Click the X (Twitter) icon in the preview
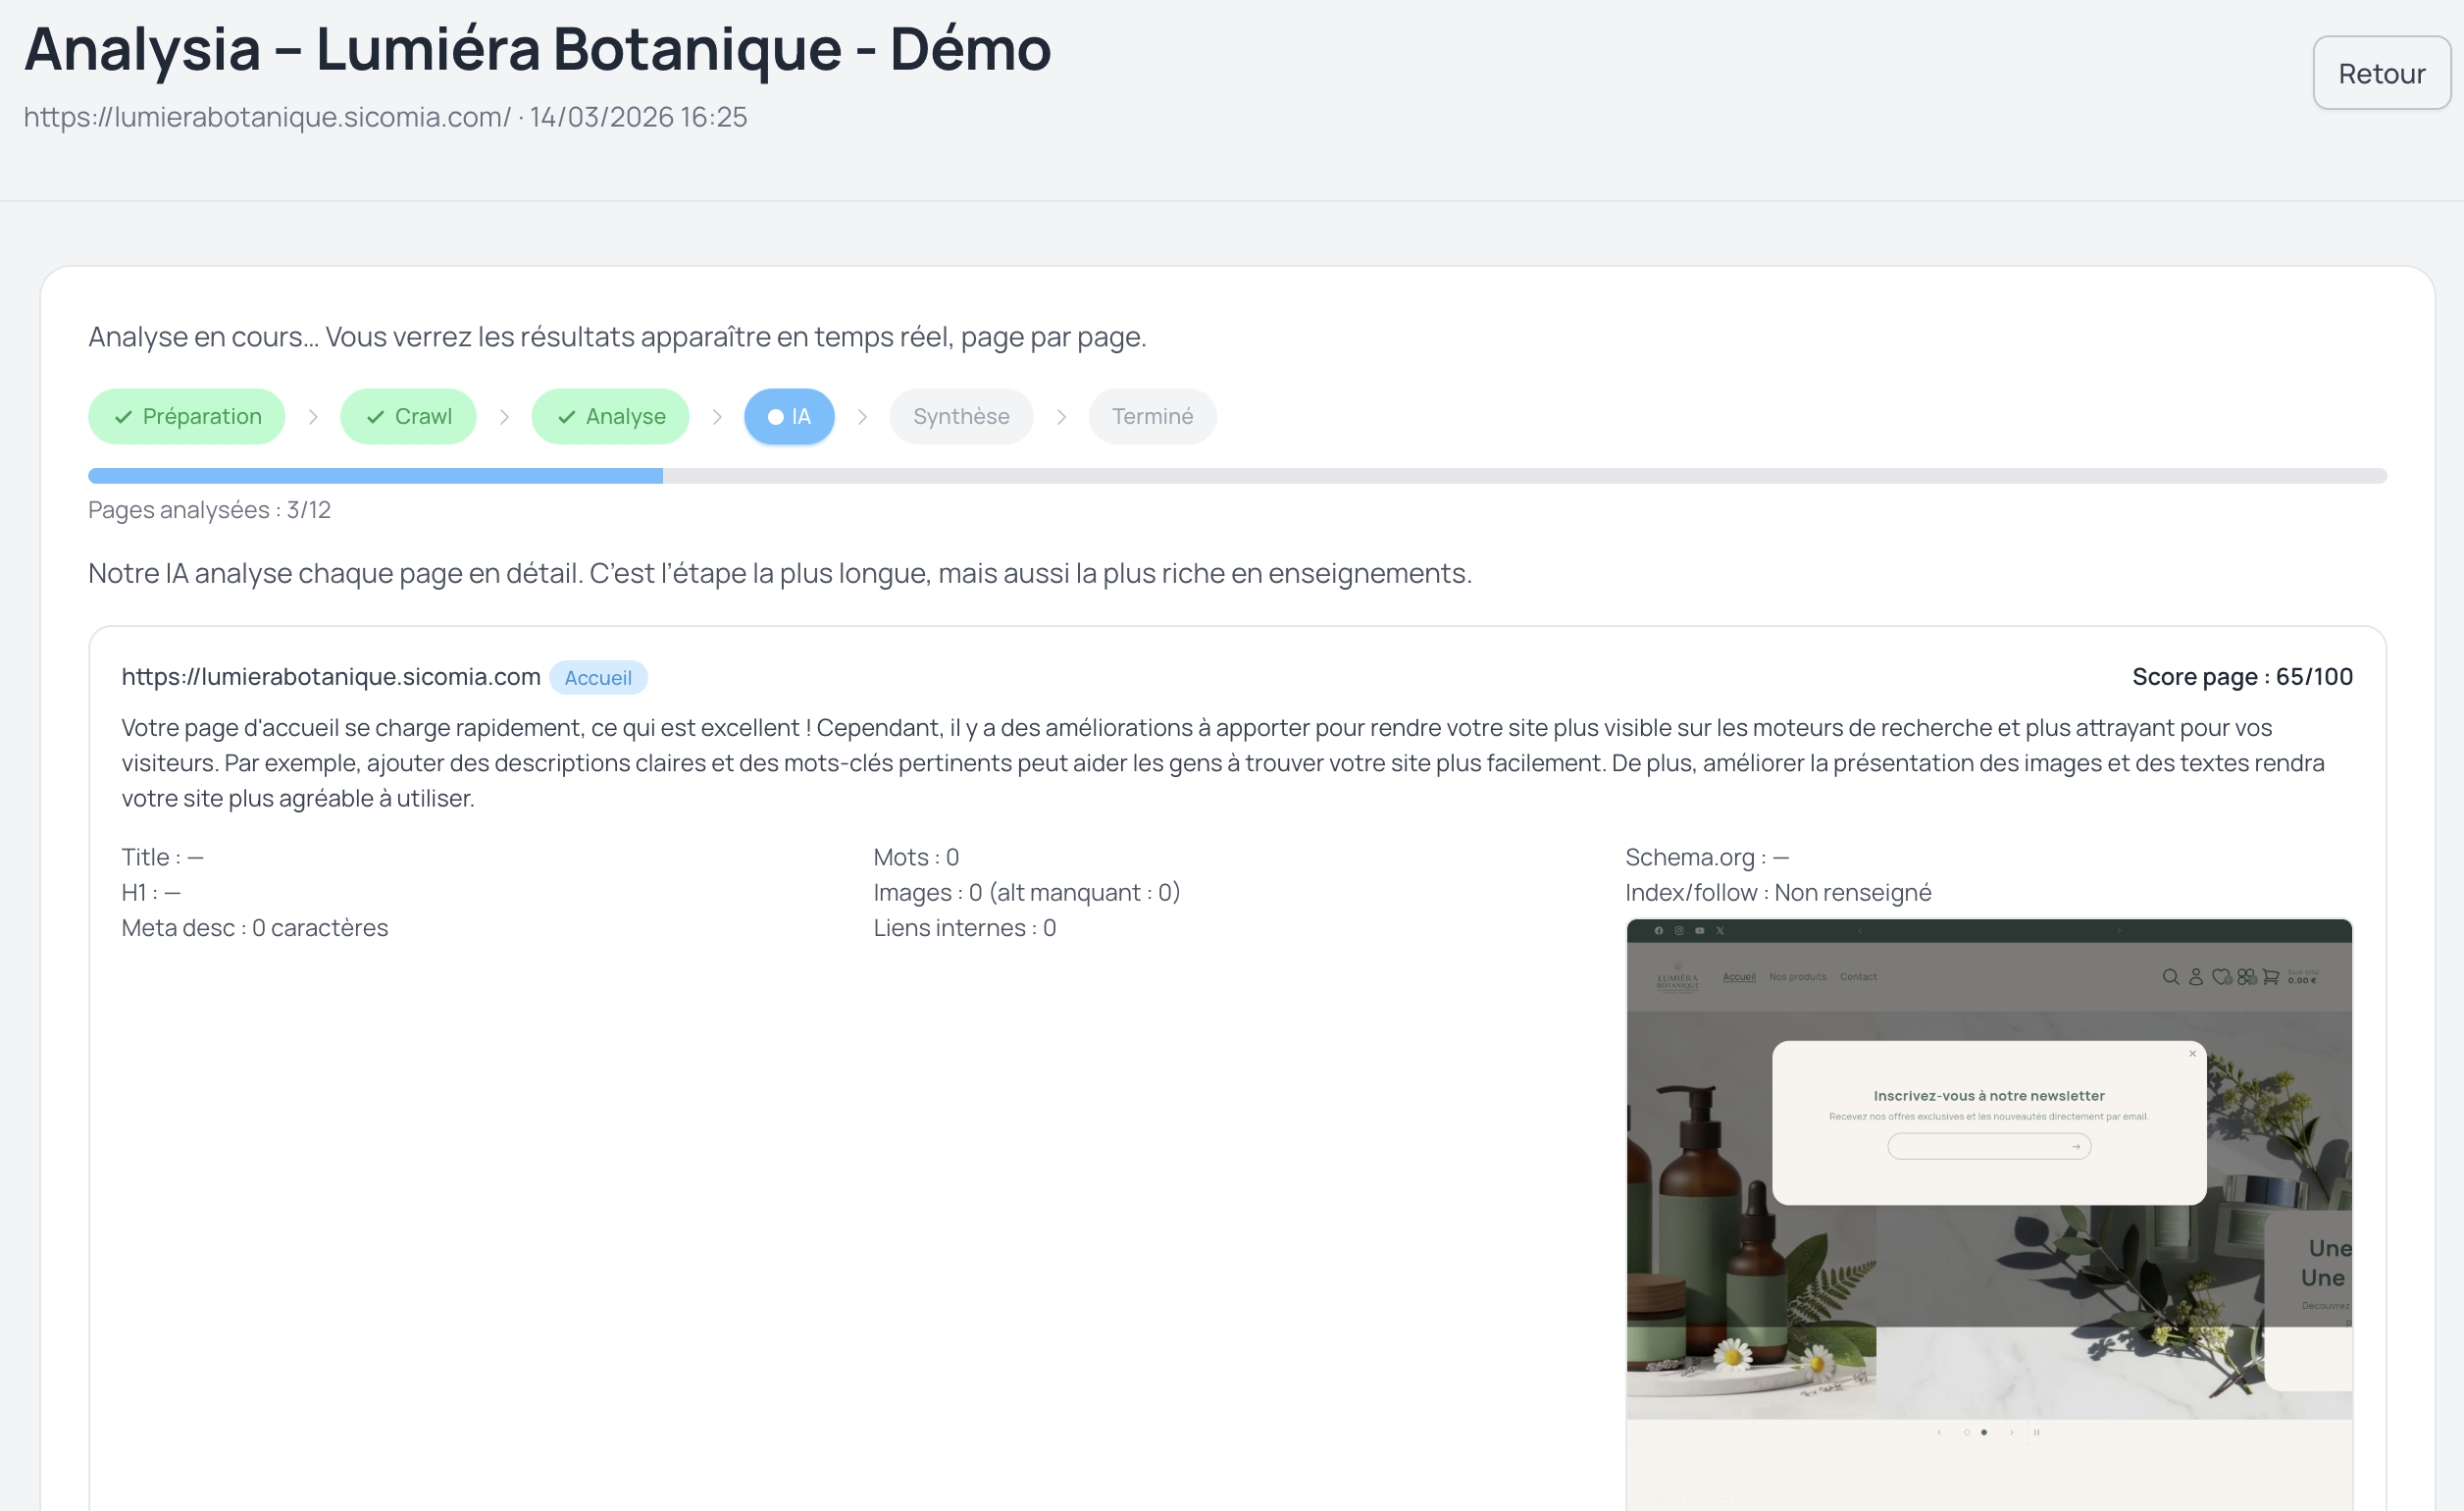 [1721, 931]
